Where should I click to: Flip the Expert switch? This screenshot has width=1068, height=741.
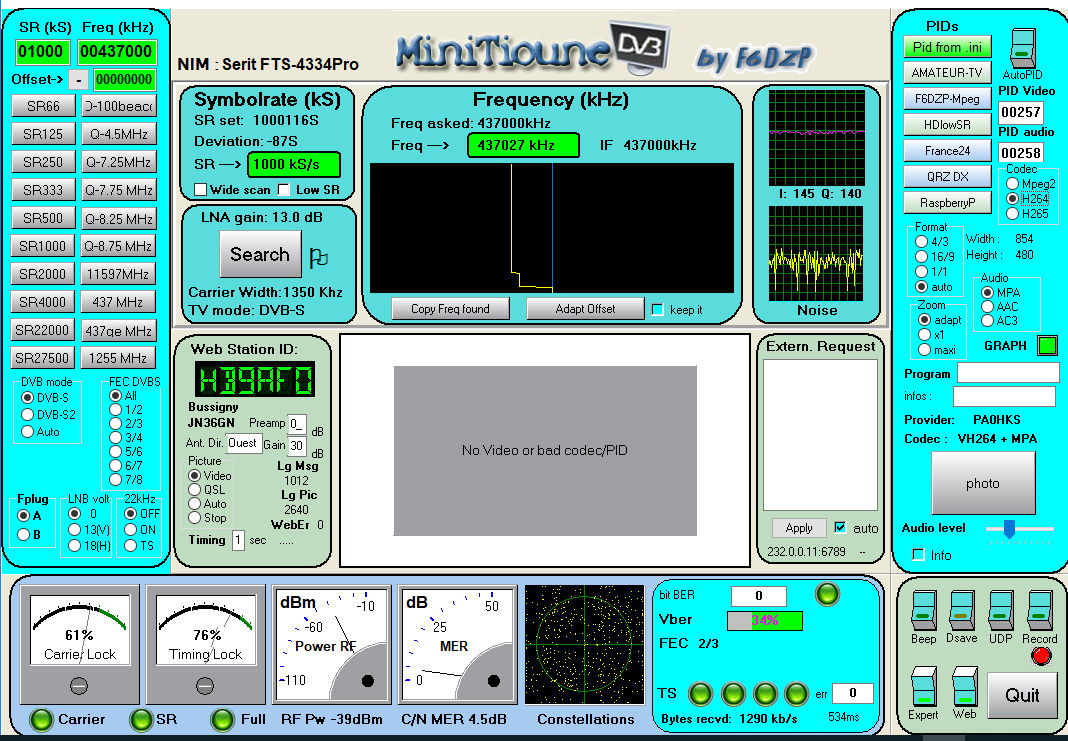(x=924, y=688)
